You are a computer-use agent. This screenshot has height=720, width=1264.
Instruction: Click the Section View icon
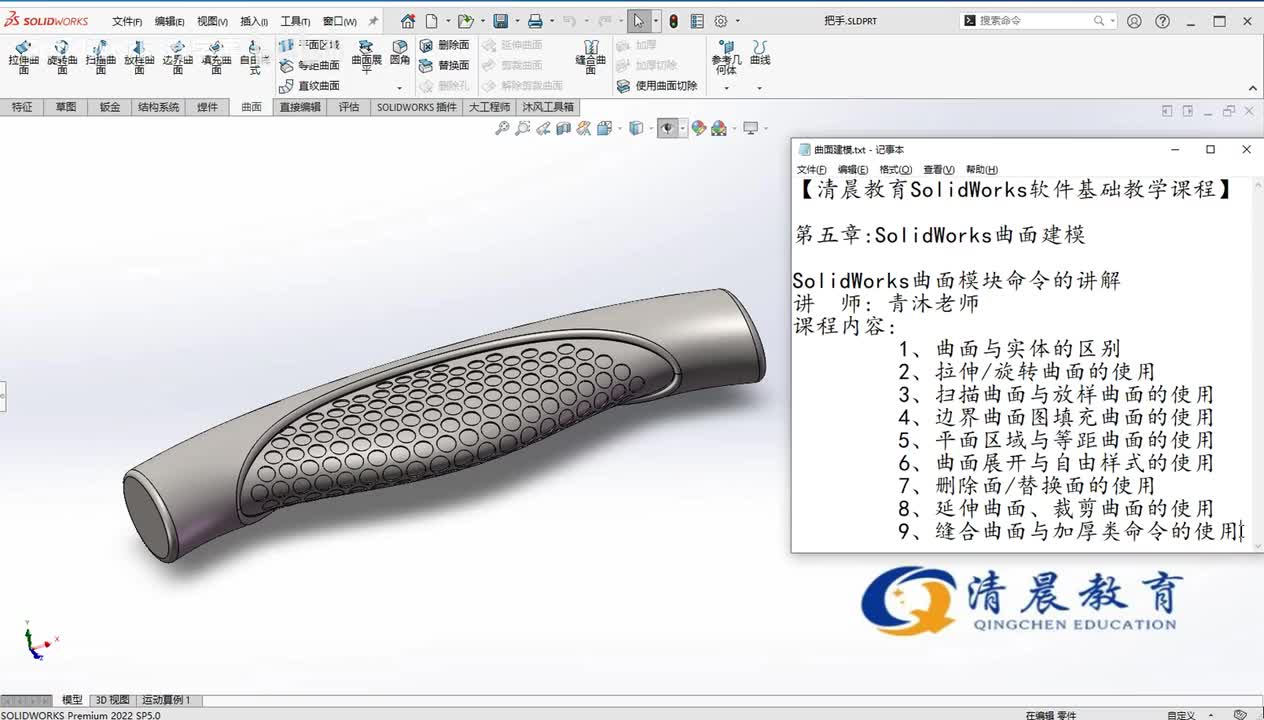pos(564,128)
